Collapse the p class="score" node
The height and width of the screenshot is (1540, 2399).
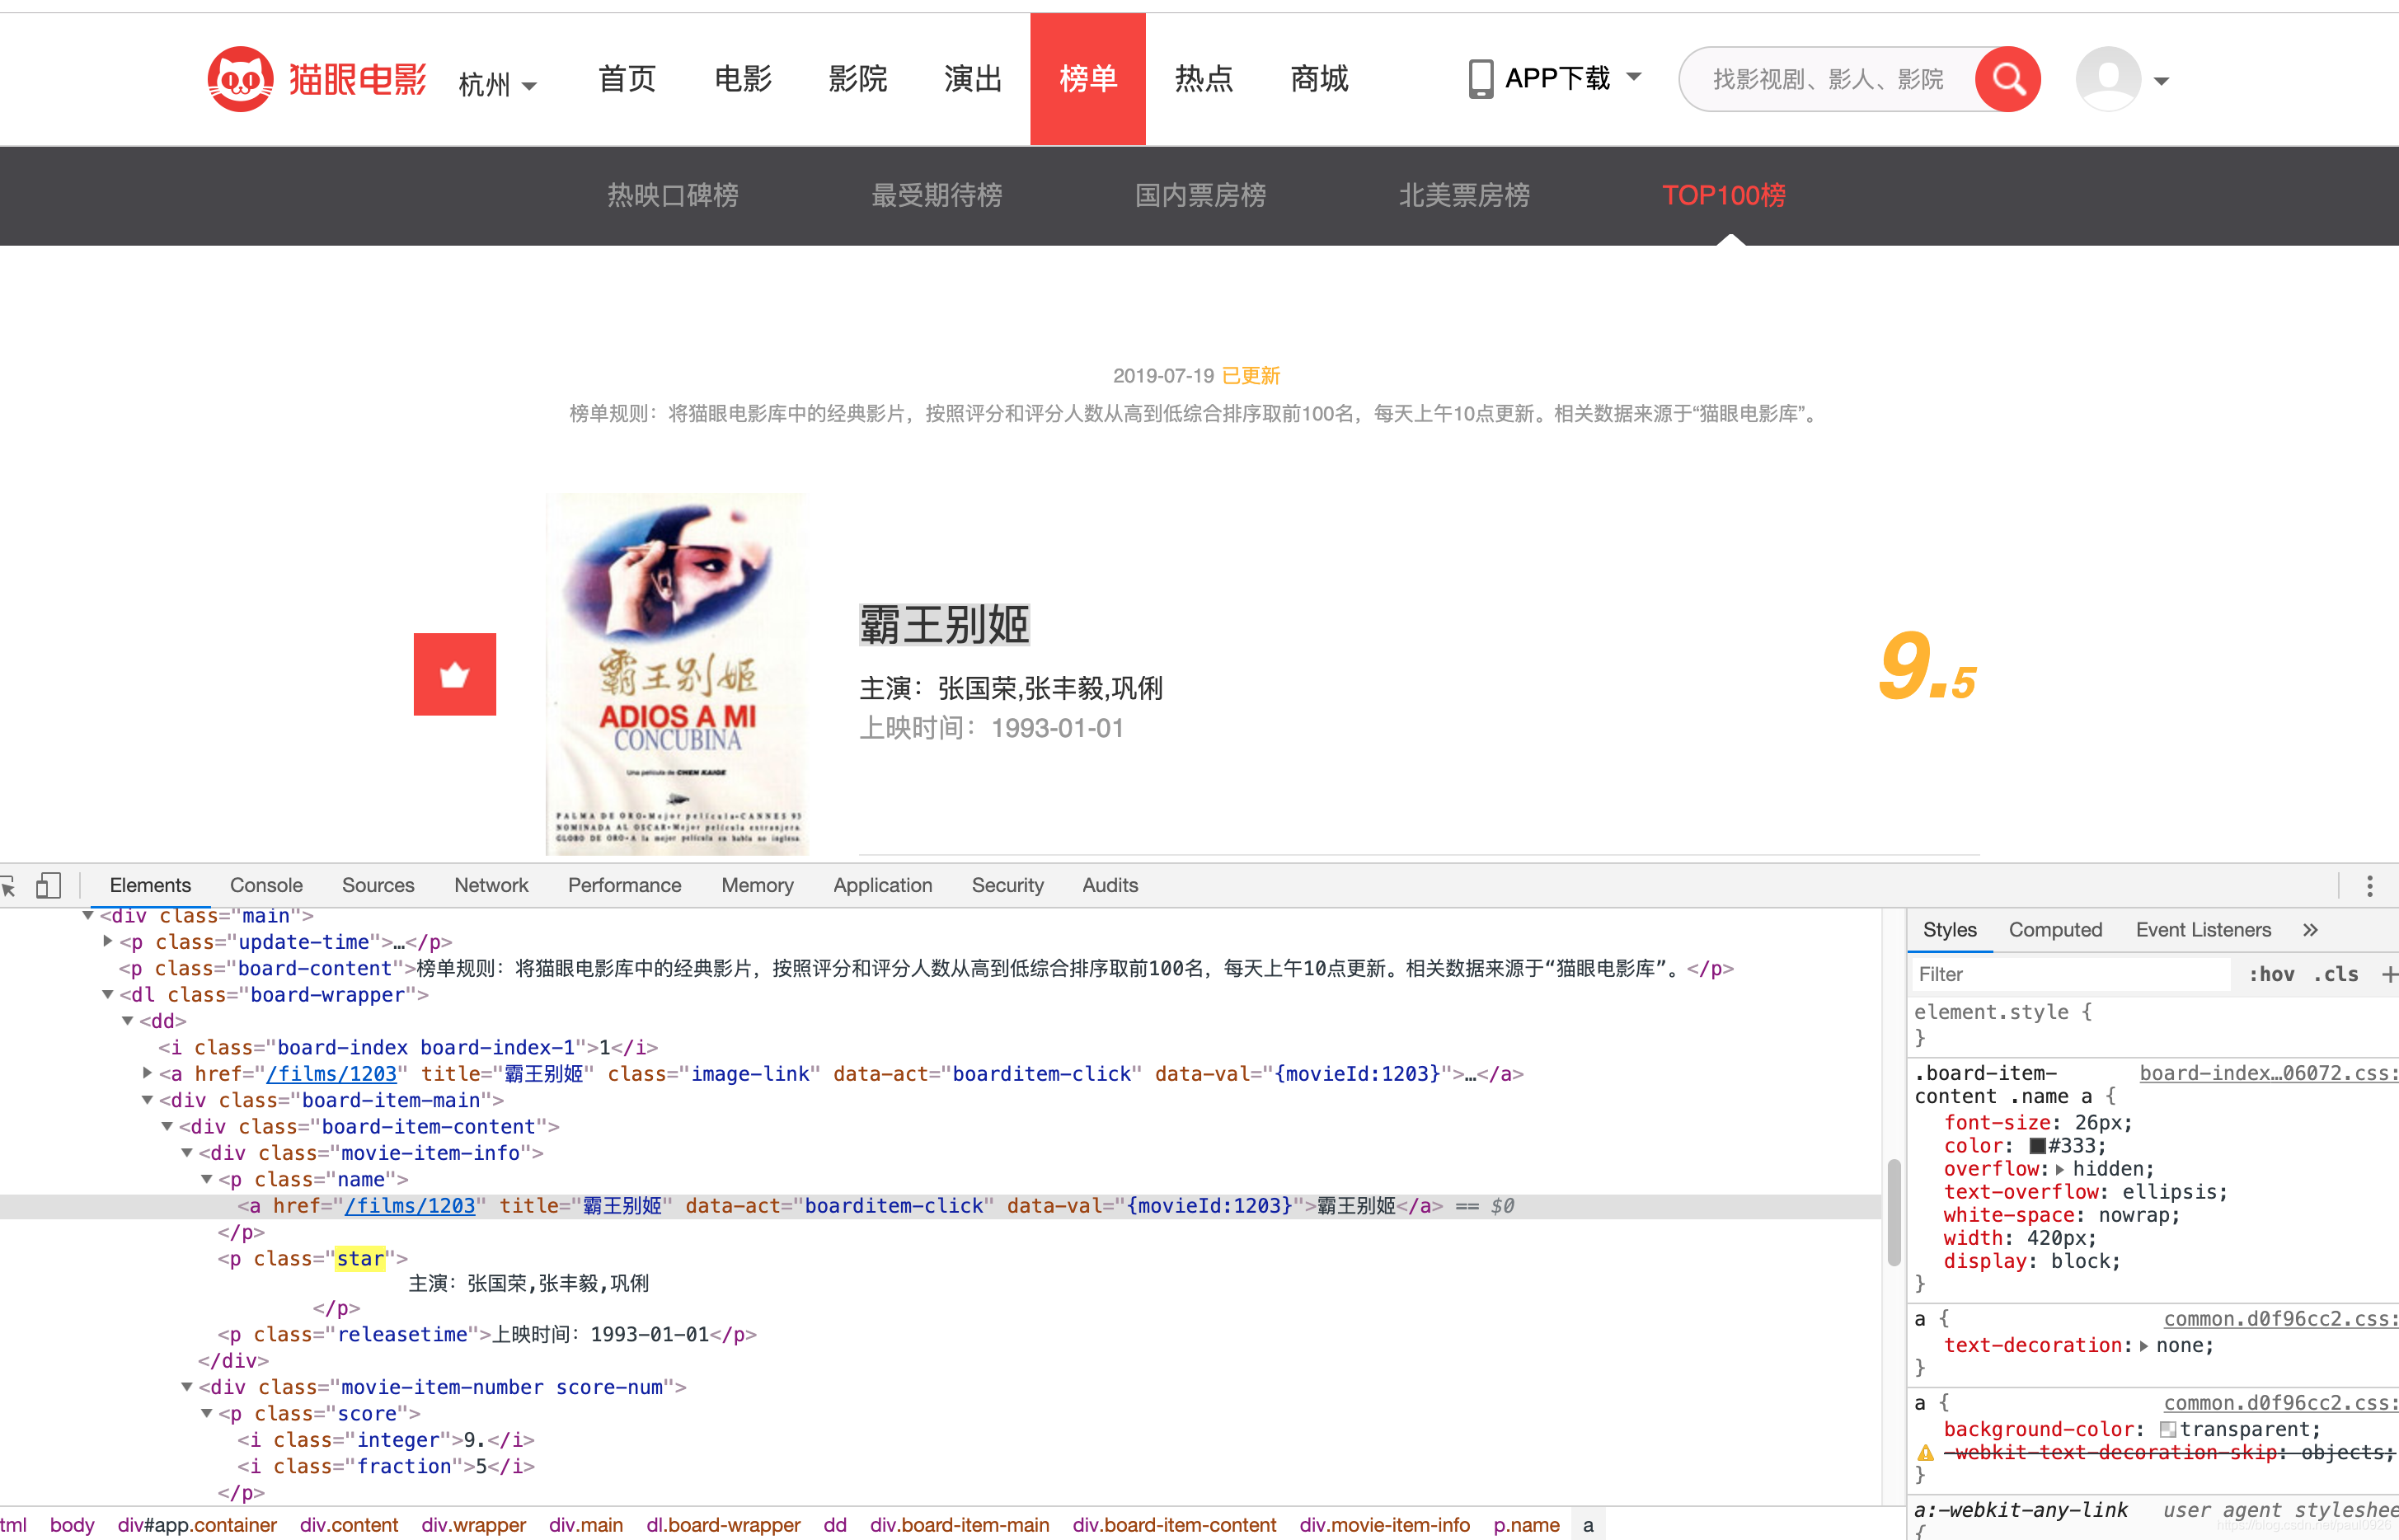click(207, 1413)
